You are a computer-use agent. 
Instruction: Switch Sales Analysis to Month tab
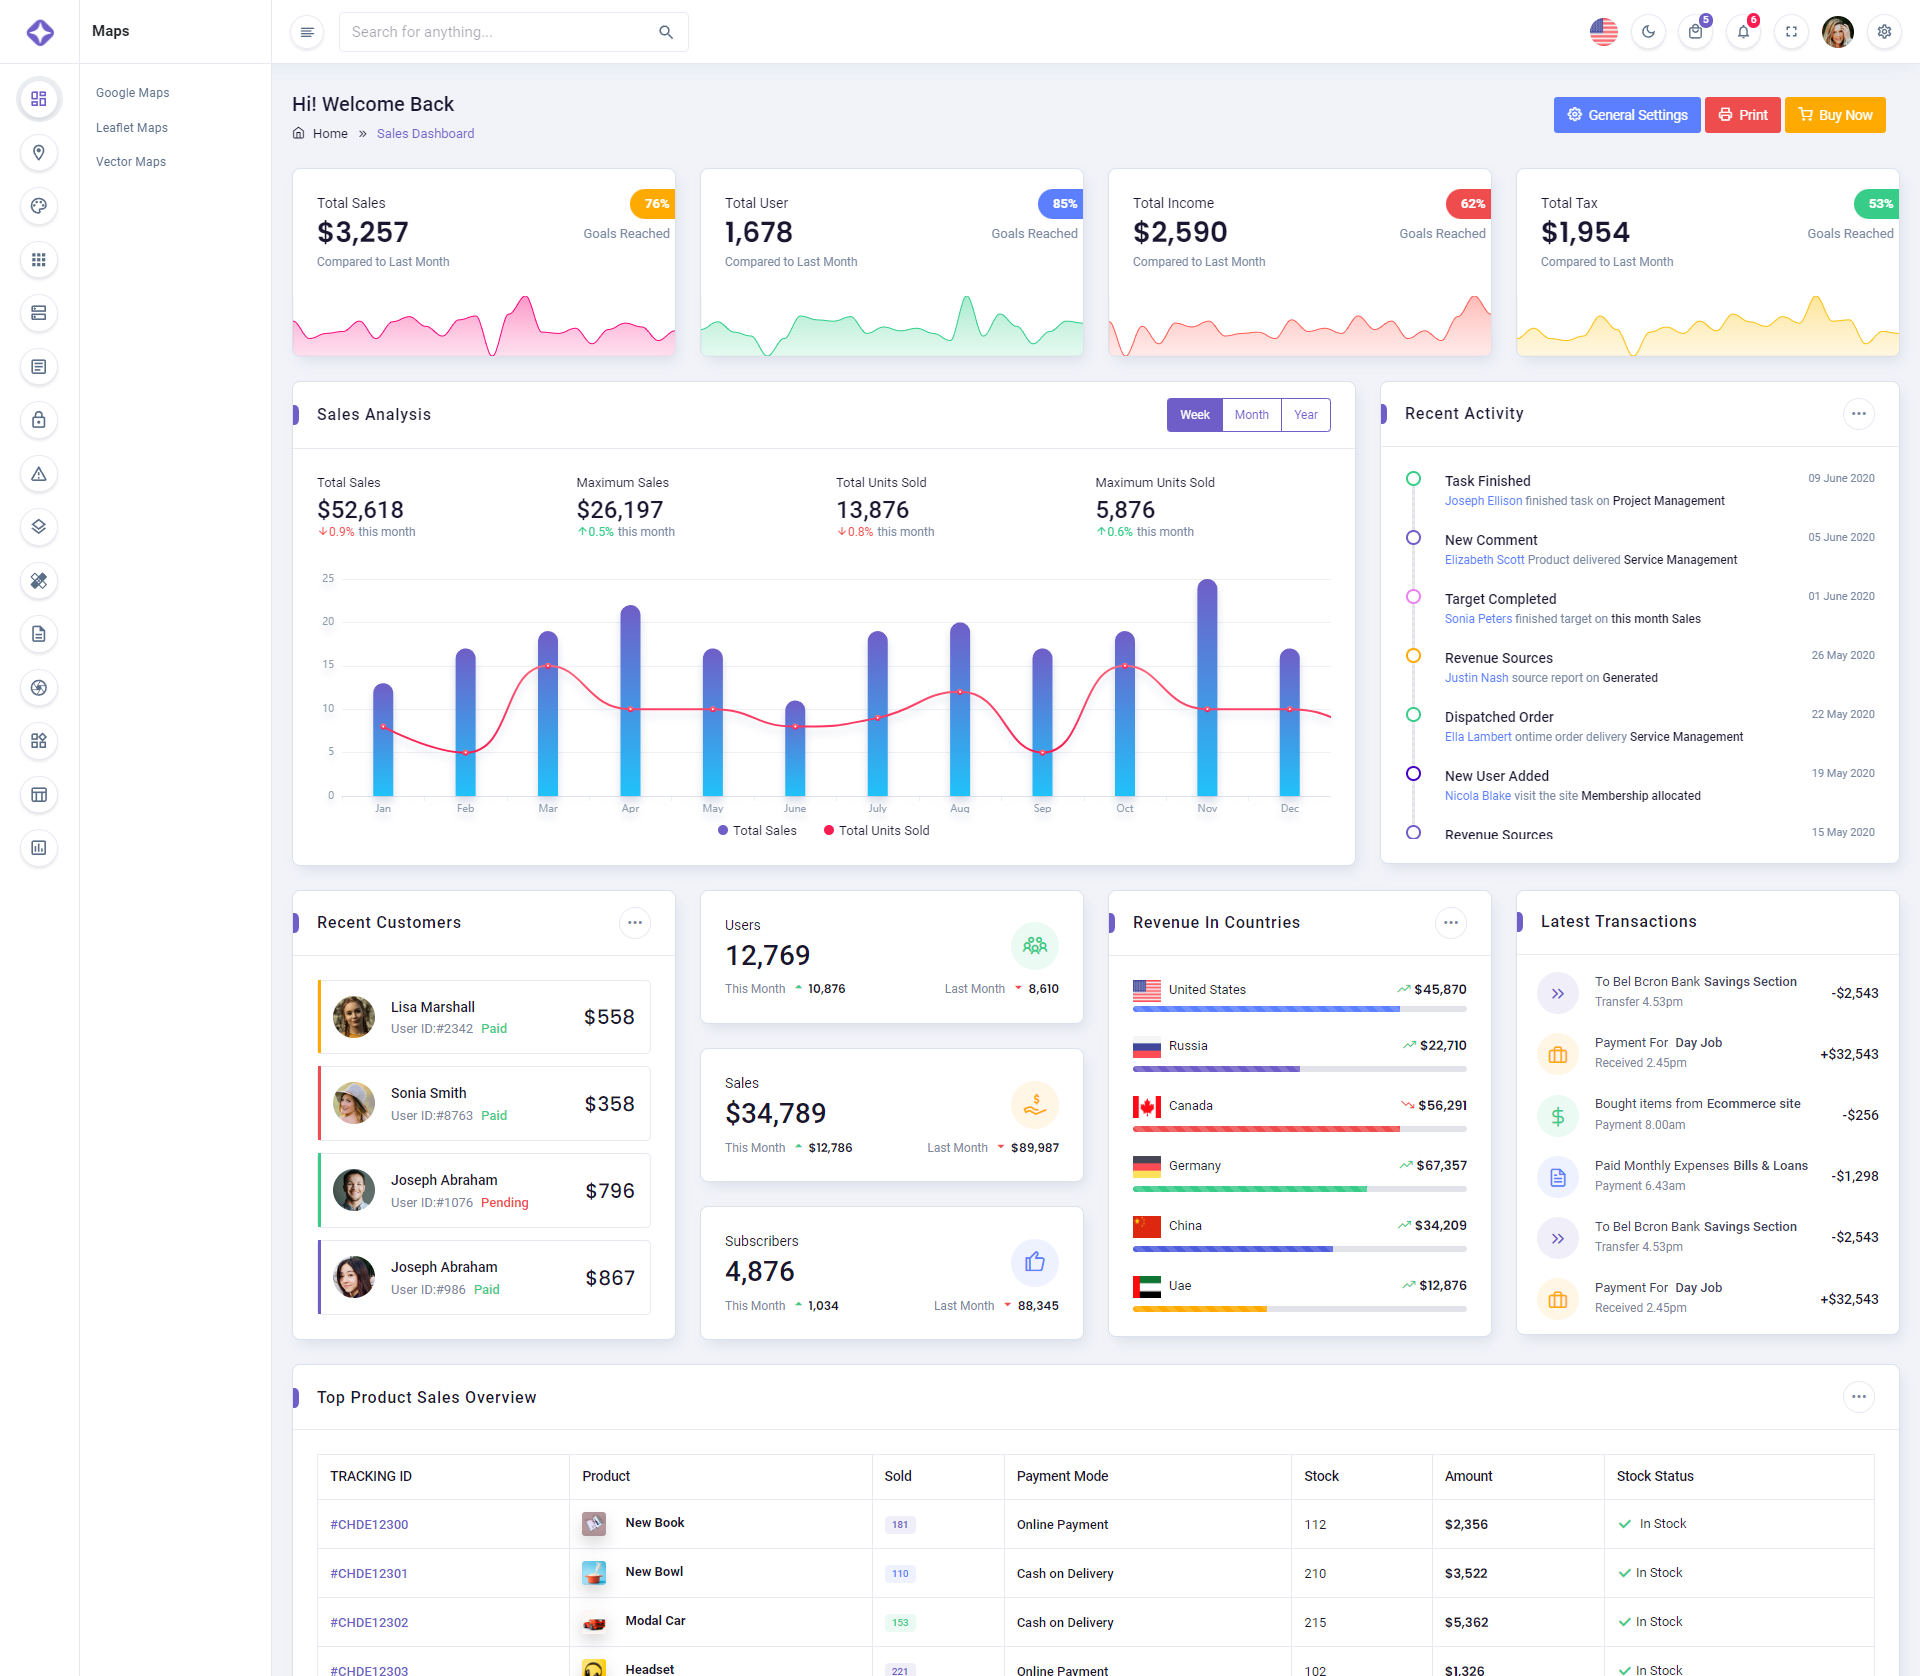tap(1251, 415)
